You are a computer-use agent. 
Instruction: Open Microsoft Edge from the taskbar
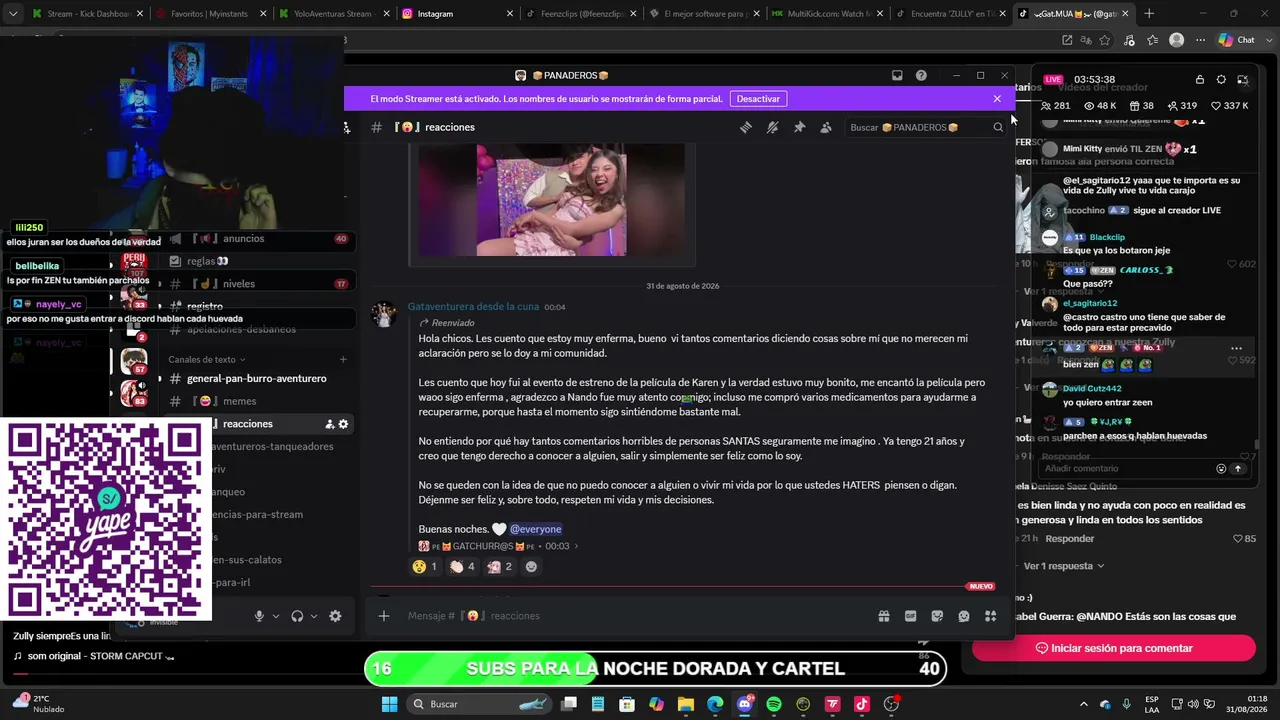[x=715, y=704]
